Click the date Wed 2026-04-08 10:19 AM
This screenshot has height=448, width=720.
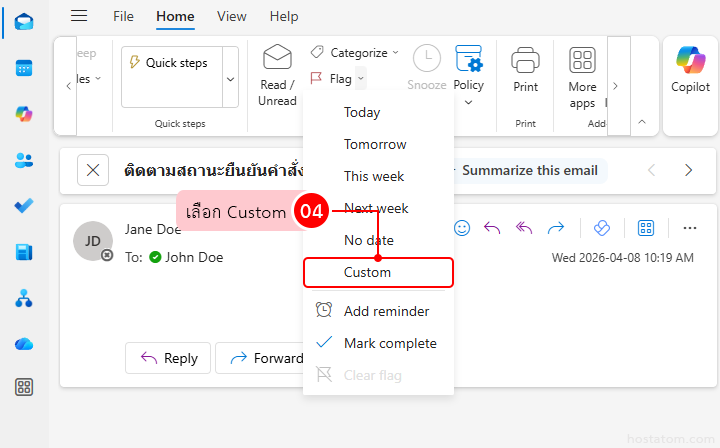(x=623, y=258)
